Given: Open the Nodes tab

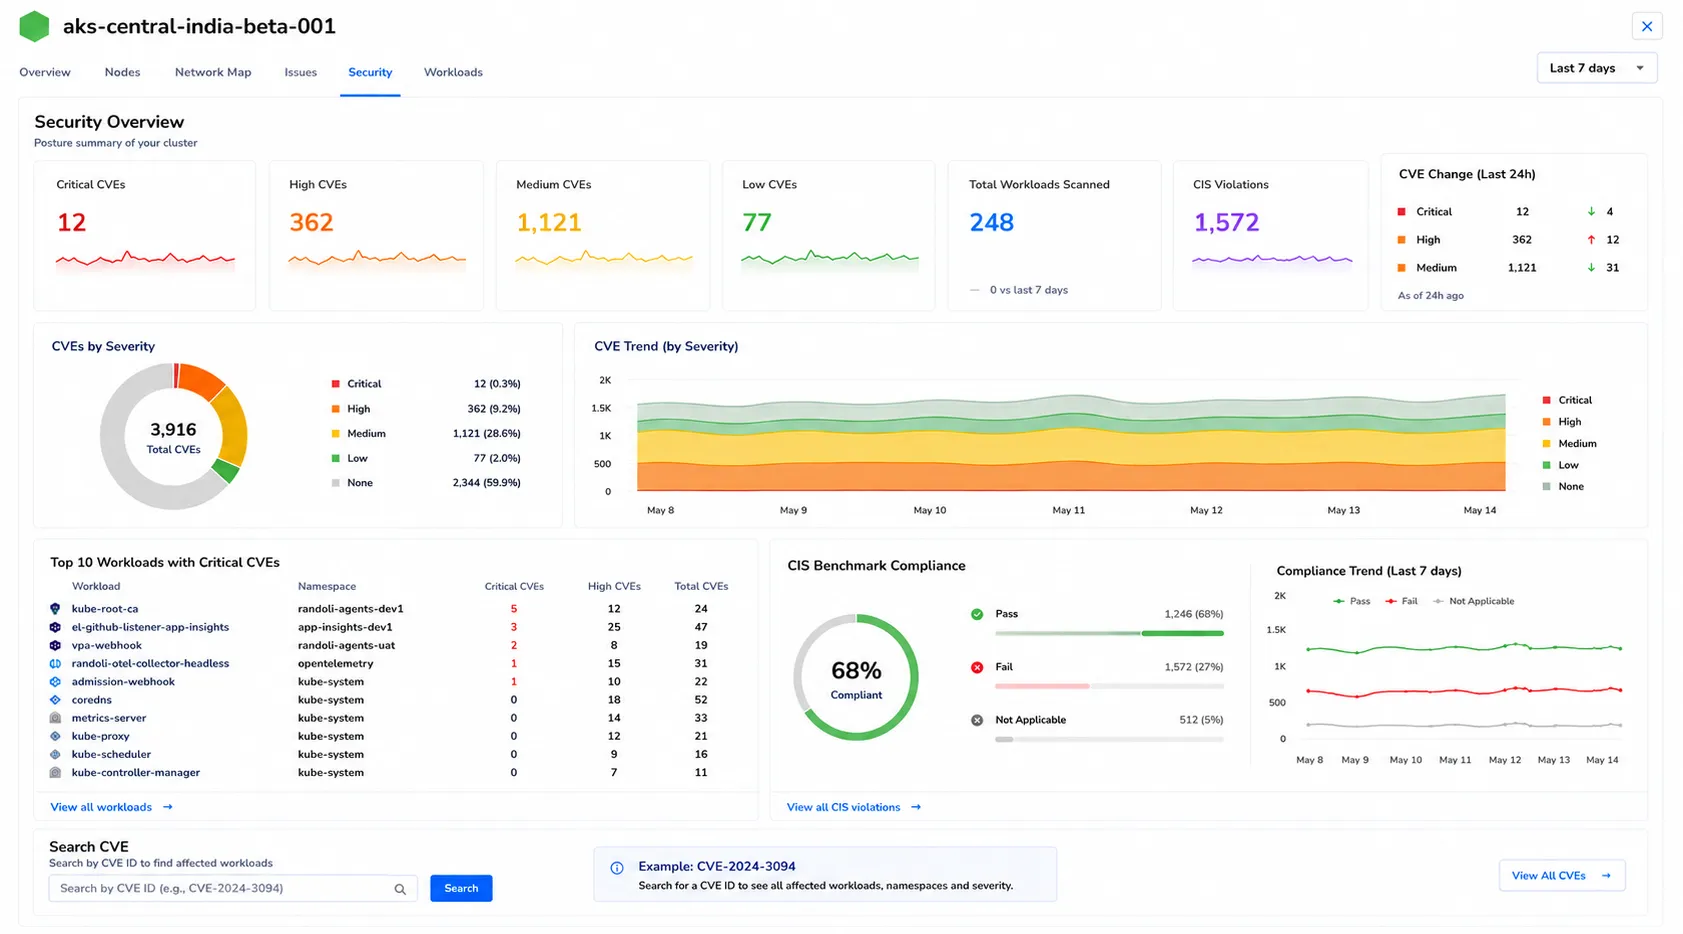Looking at the screenshot, I should (122, 72).
